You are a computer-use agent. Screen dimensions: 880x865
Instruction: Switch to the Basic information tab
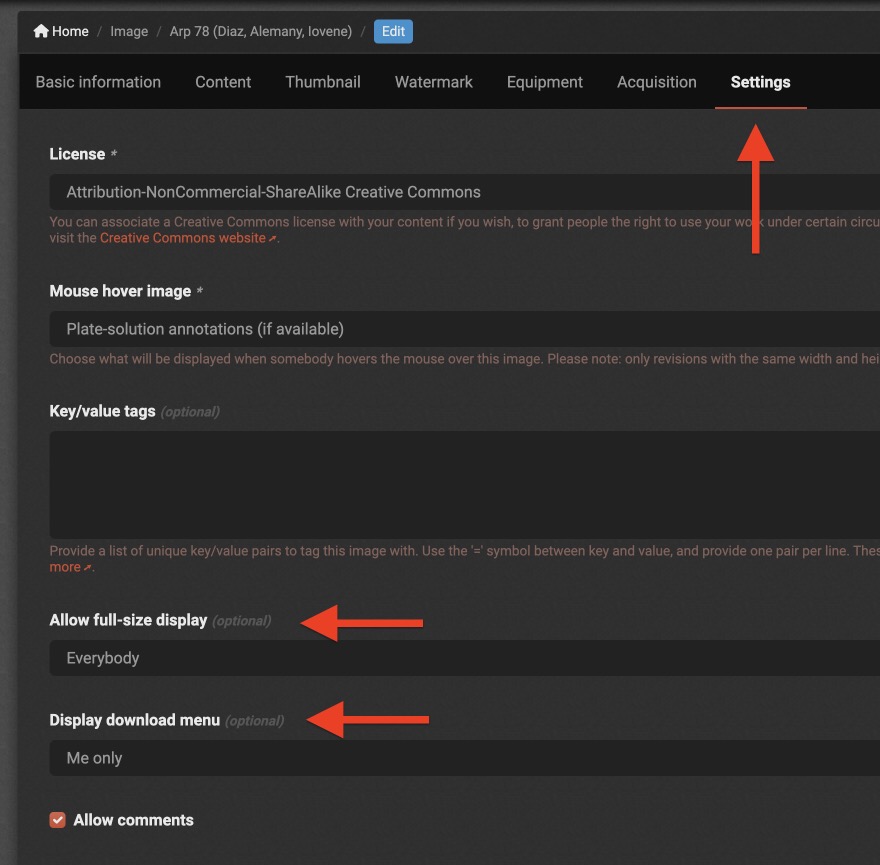pyautogui.click(x=98, y=82)
